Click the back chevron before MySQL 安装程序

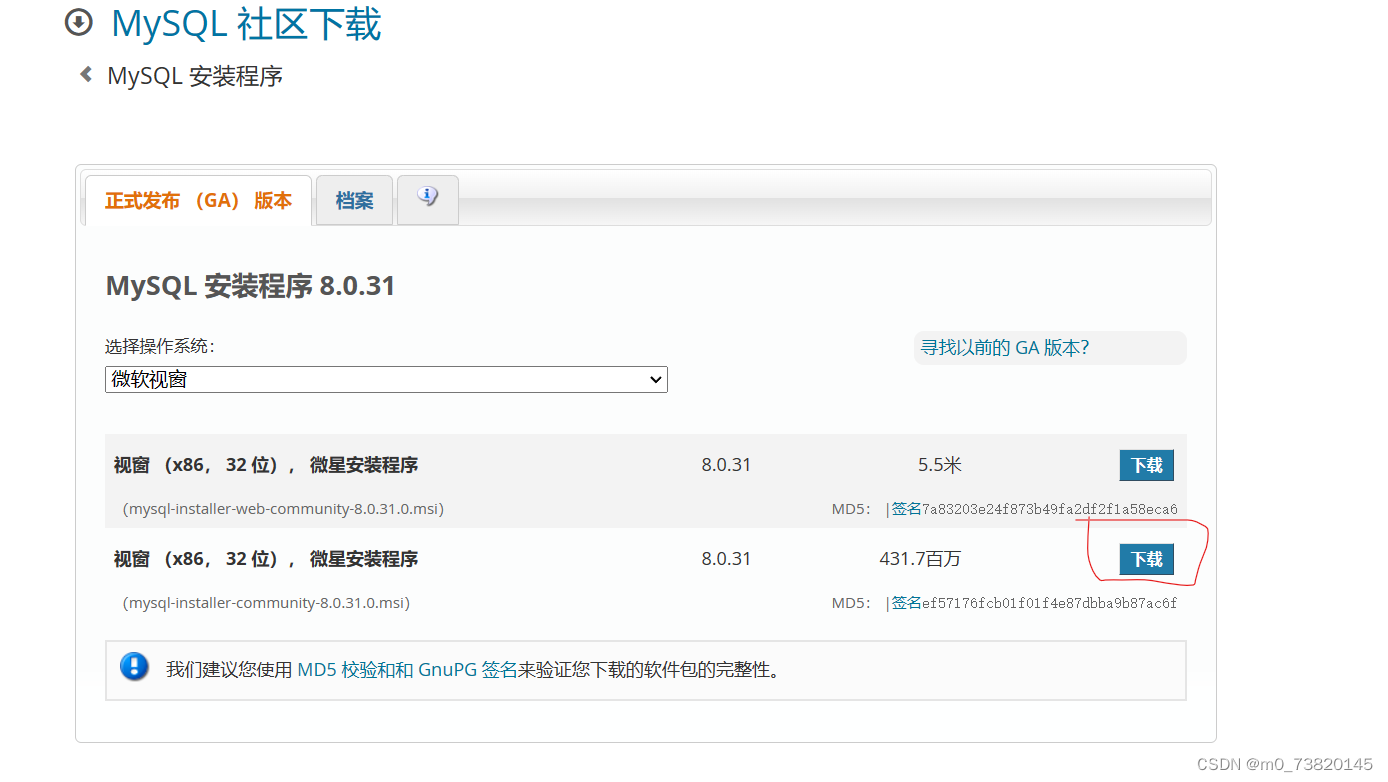pos(86,75)
